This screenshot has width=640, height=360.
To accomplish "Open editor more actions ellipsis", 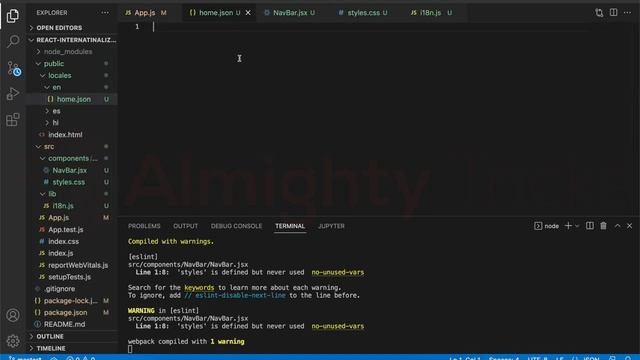I will [x=627, y=13].
